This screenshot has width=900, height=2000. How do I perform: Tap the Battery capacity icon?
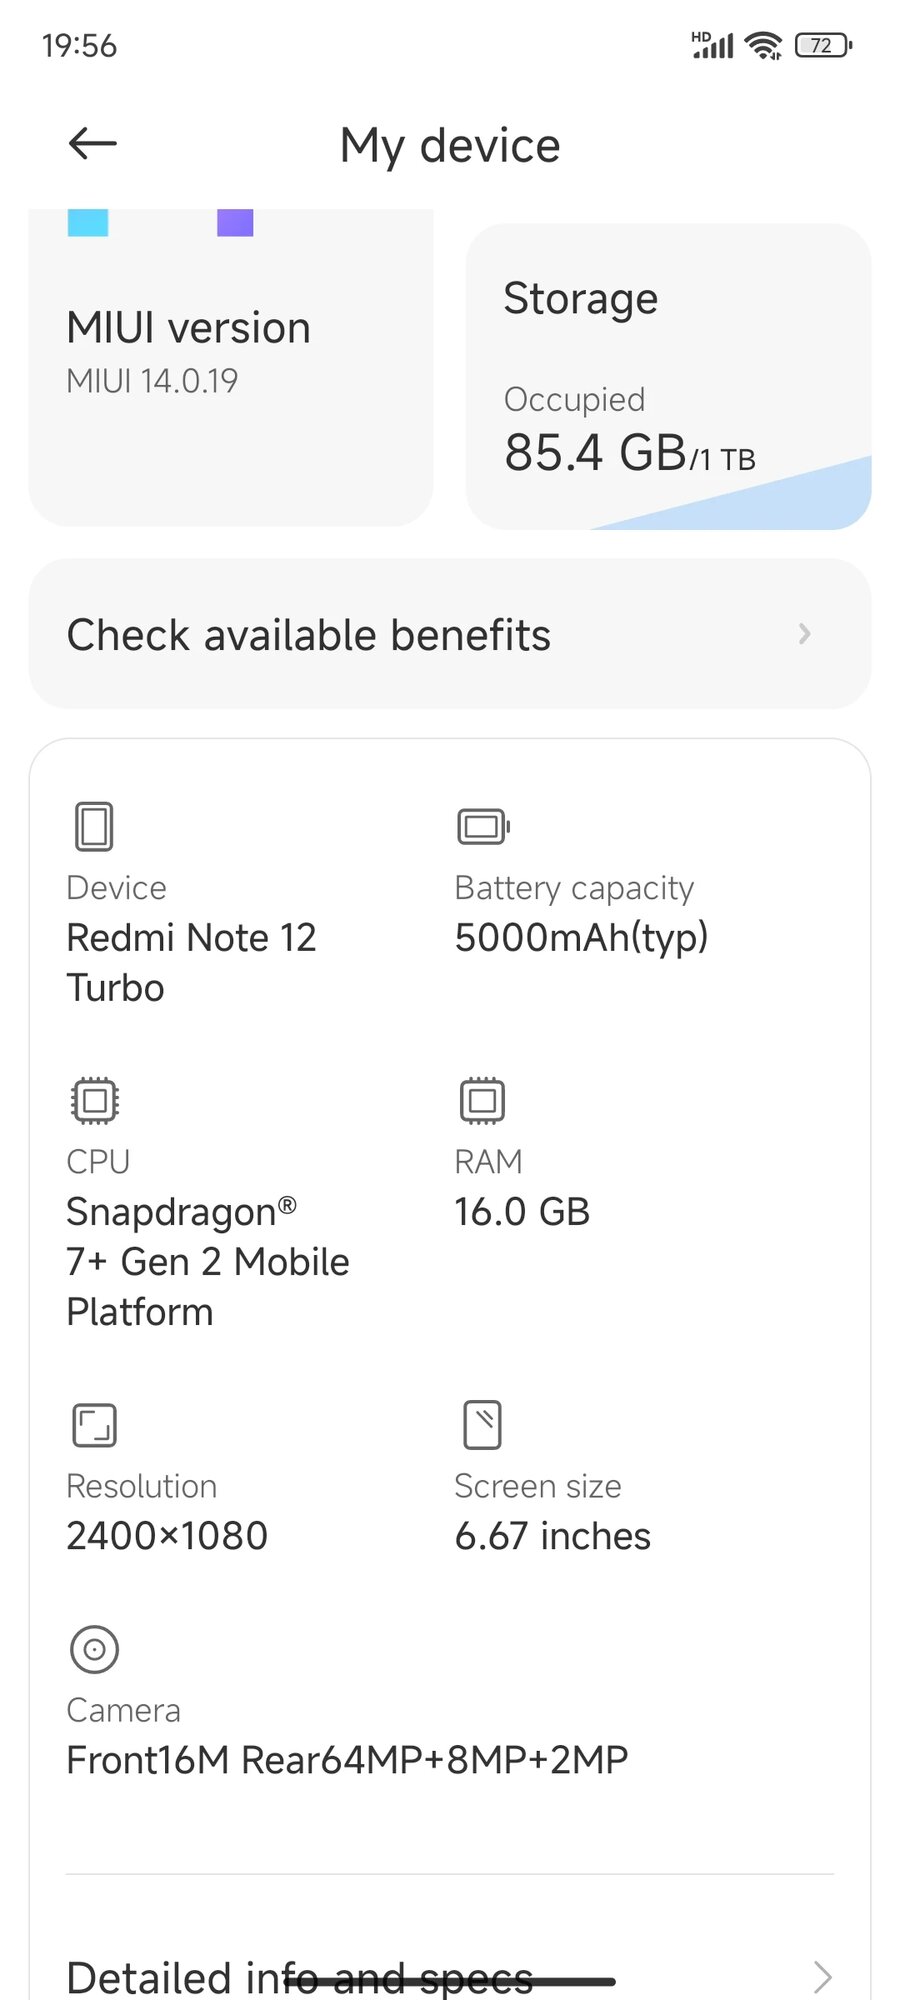pyautogui.click(x=484, y=827)
